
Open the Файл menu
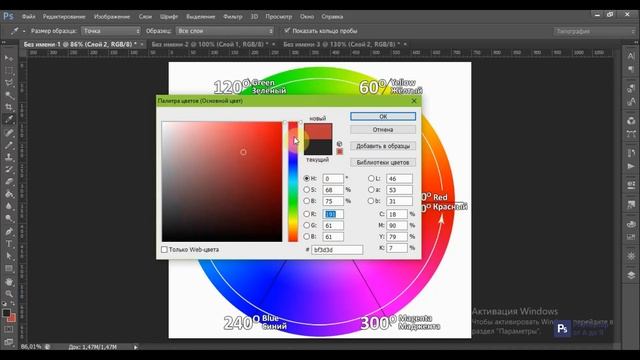(29, 17)
